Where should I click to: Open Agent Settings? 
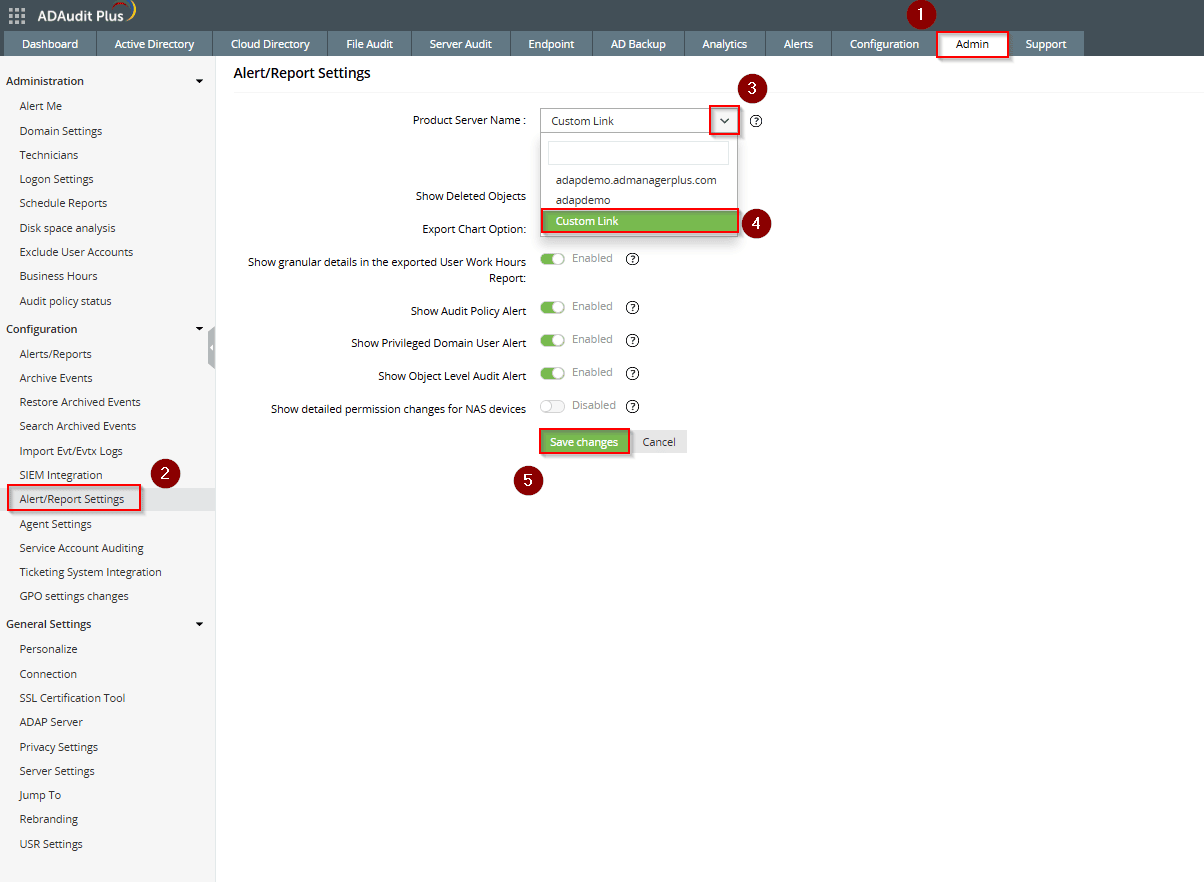(56, 524)
